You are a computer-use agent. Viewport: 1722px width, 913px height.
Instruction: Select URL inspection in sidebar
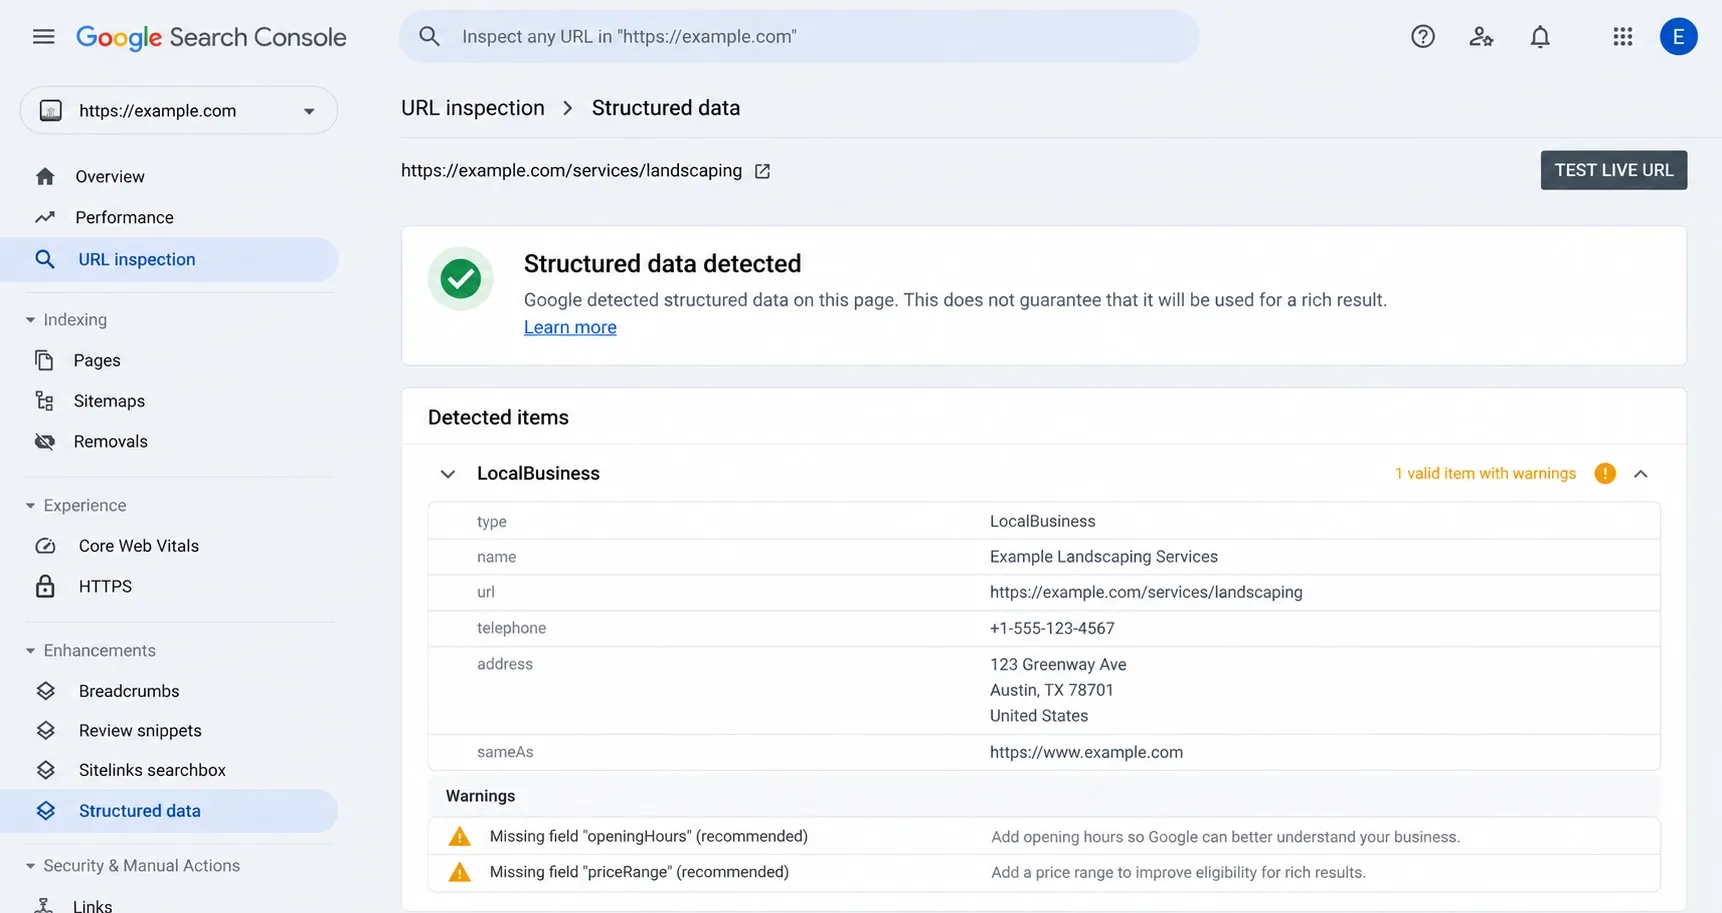click(x=169, y=260)
